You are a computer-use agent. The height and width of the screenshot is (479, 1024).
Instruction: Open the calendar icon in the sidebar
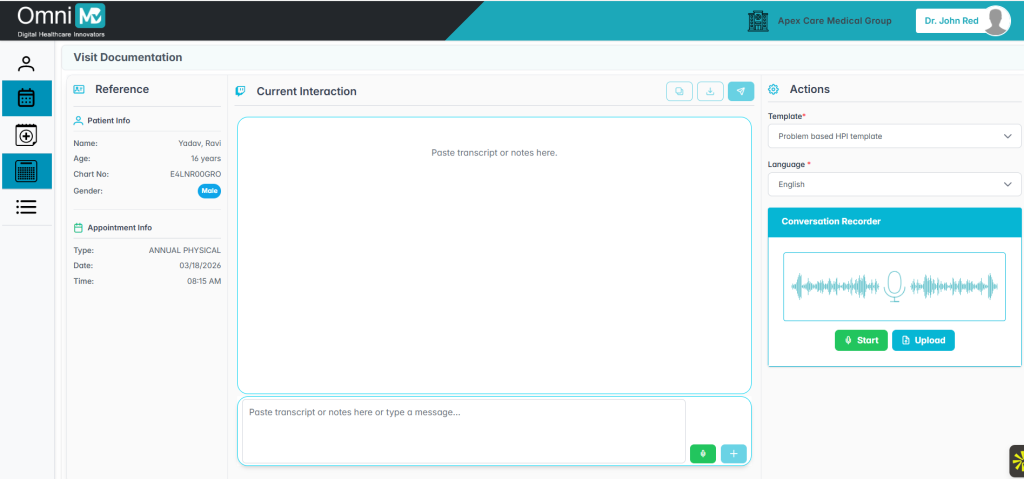[27, 98]
